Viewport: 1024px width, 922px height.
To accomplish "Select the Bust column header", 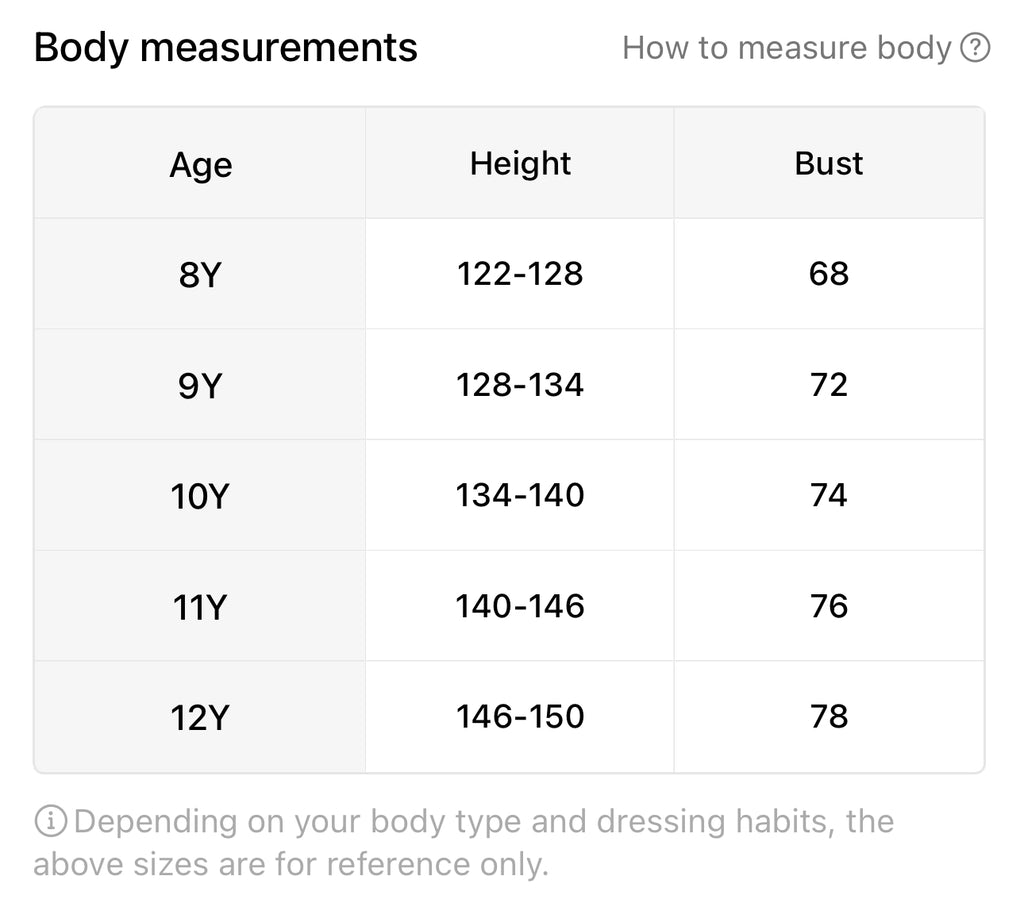I will tap(828, 163).
